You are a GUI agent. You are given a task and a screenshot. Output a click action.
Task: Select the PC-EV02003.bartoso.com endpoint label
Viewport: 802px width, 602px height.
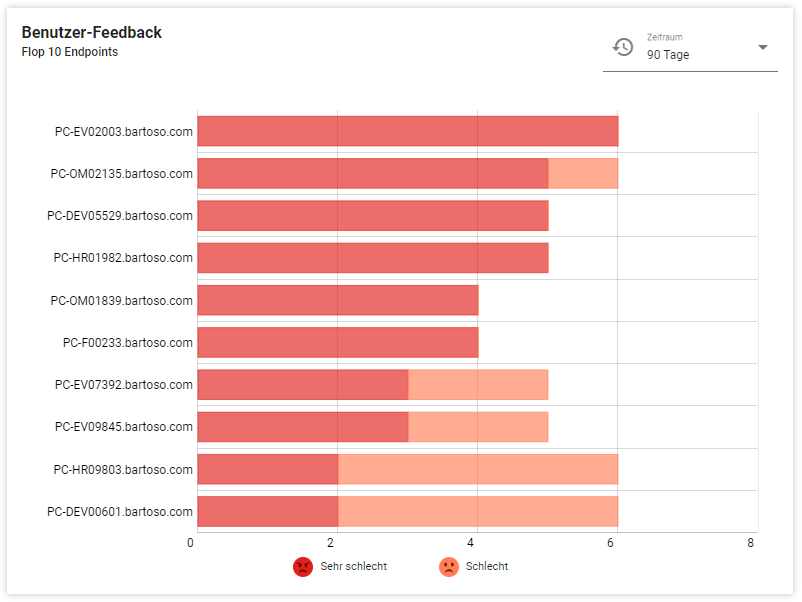click(x=124, y=131)
